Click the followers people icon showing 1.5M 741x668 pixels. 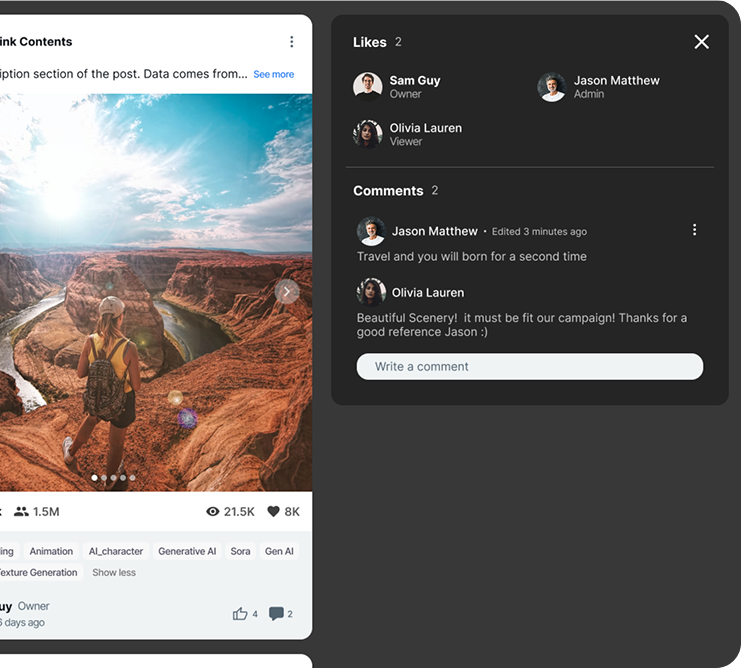[x=21, y=512]
